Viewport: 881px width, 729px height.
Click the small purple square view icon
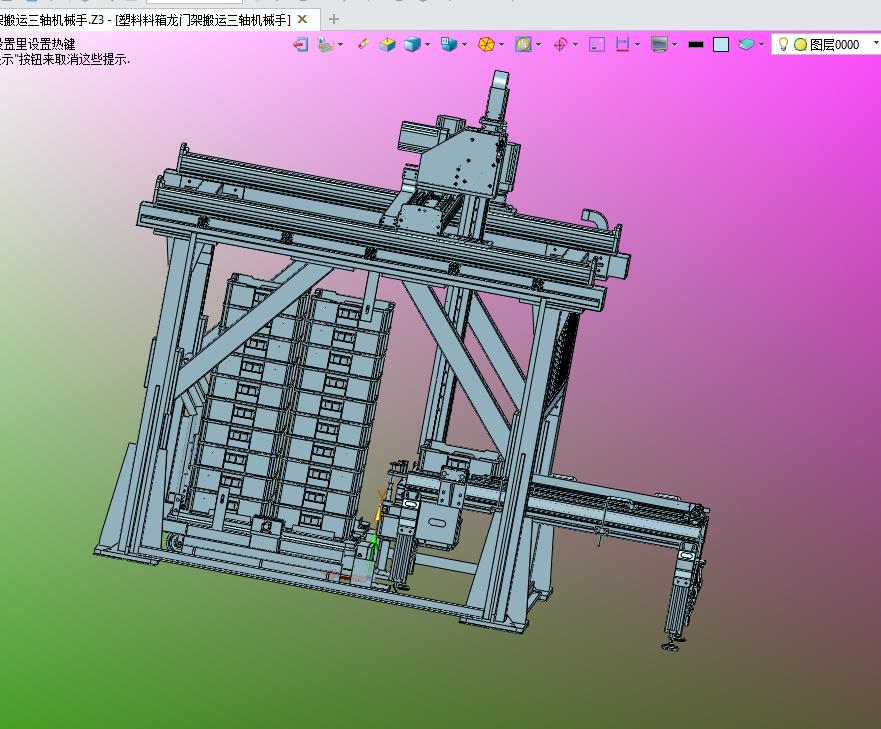(597, 44)
